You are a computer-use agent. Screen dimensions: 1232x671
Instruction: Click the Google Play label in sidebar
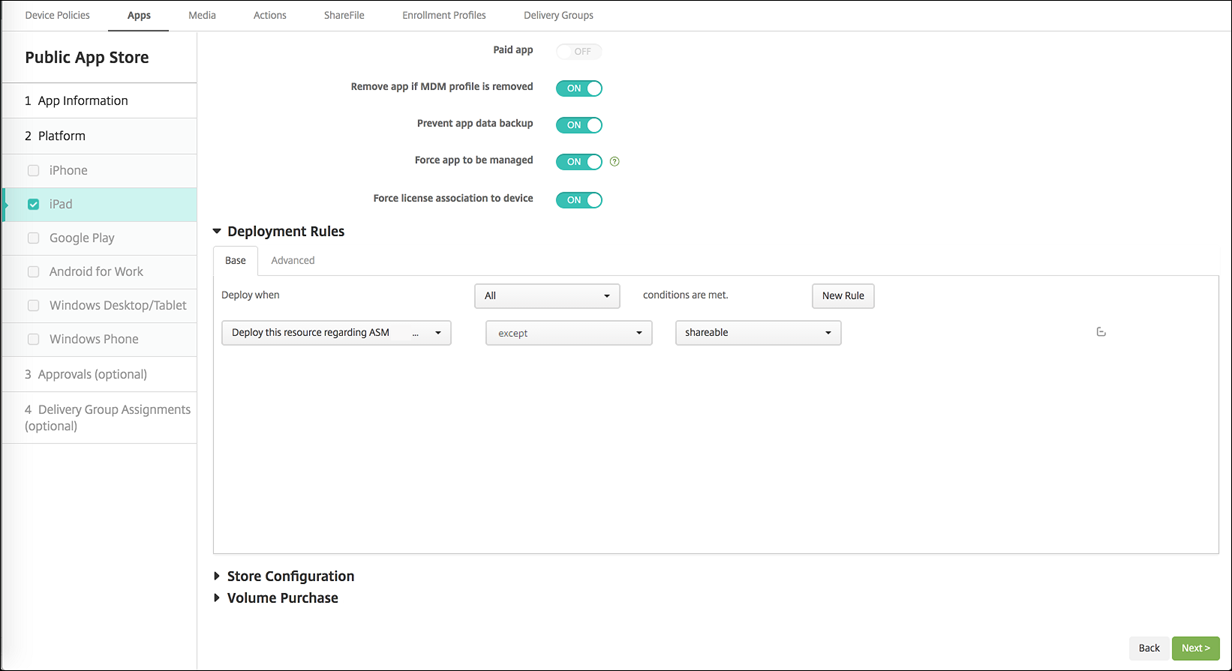tap(82, 238)
